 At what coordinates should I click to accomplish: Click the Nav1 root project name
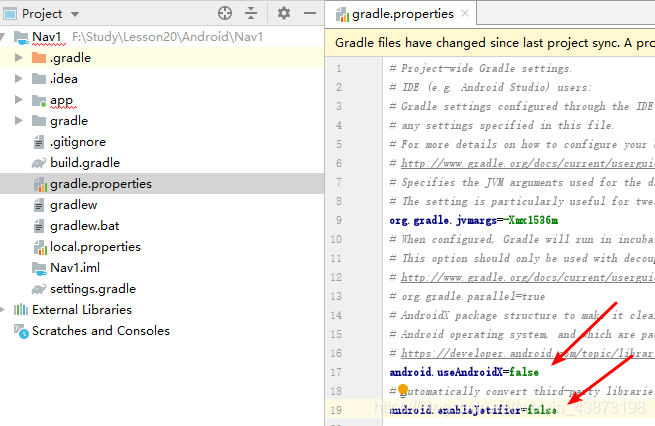(x=47, y=37)
